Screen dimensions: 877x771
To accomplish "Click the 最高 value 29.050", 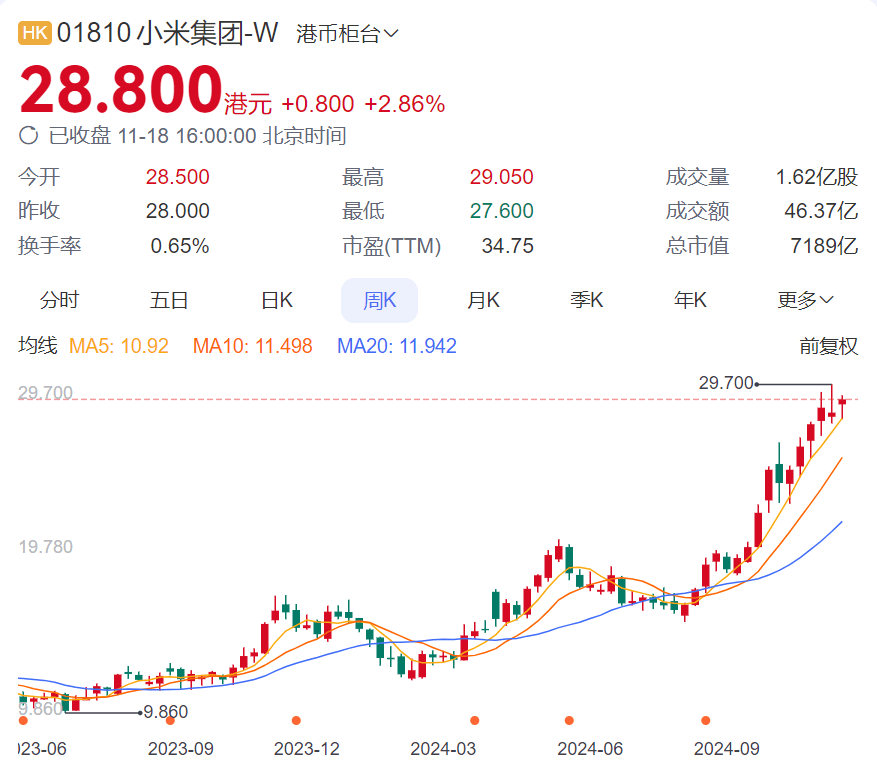I will point(501,177).
